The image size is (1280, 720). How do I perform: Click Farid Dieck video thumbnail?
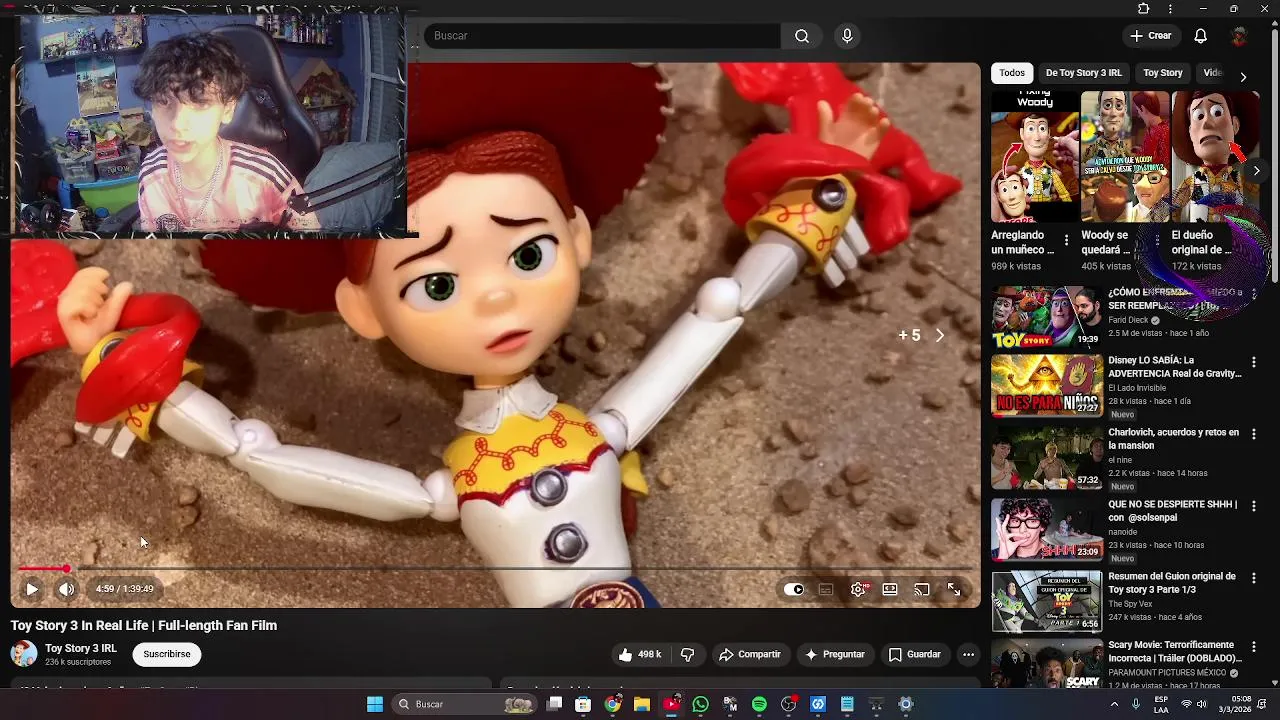(1047, 317)
